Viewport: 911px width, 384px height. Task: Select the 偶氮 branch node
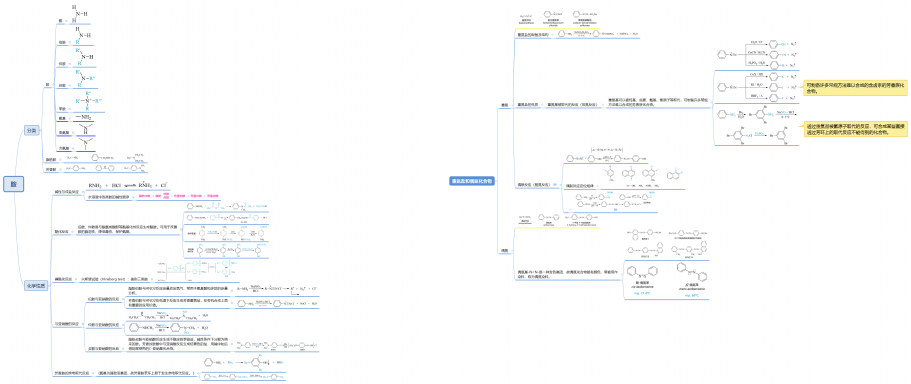tap(505, 250)
